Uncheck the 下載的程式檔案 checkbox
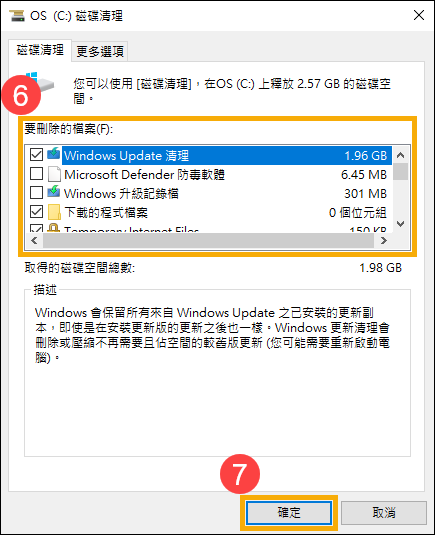The width and height of the screenshot is (435, 535). tap(36, 212)
